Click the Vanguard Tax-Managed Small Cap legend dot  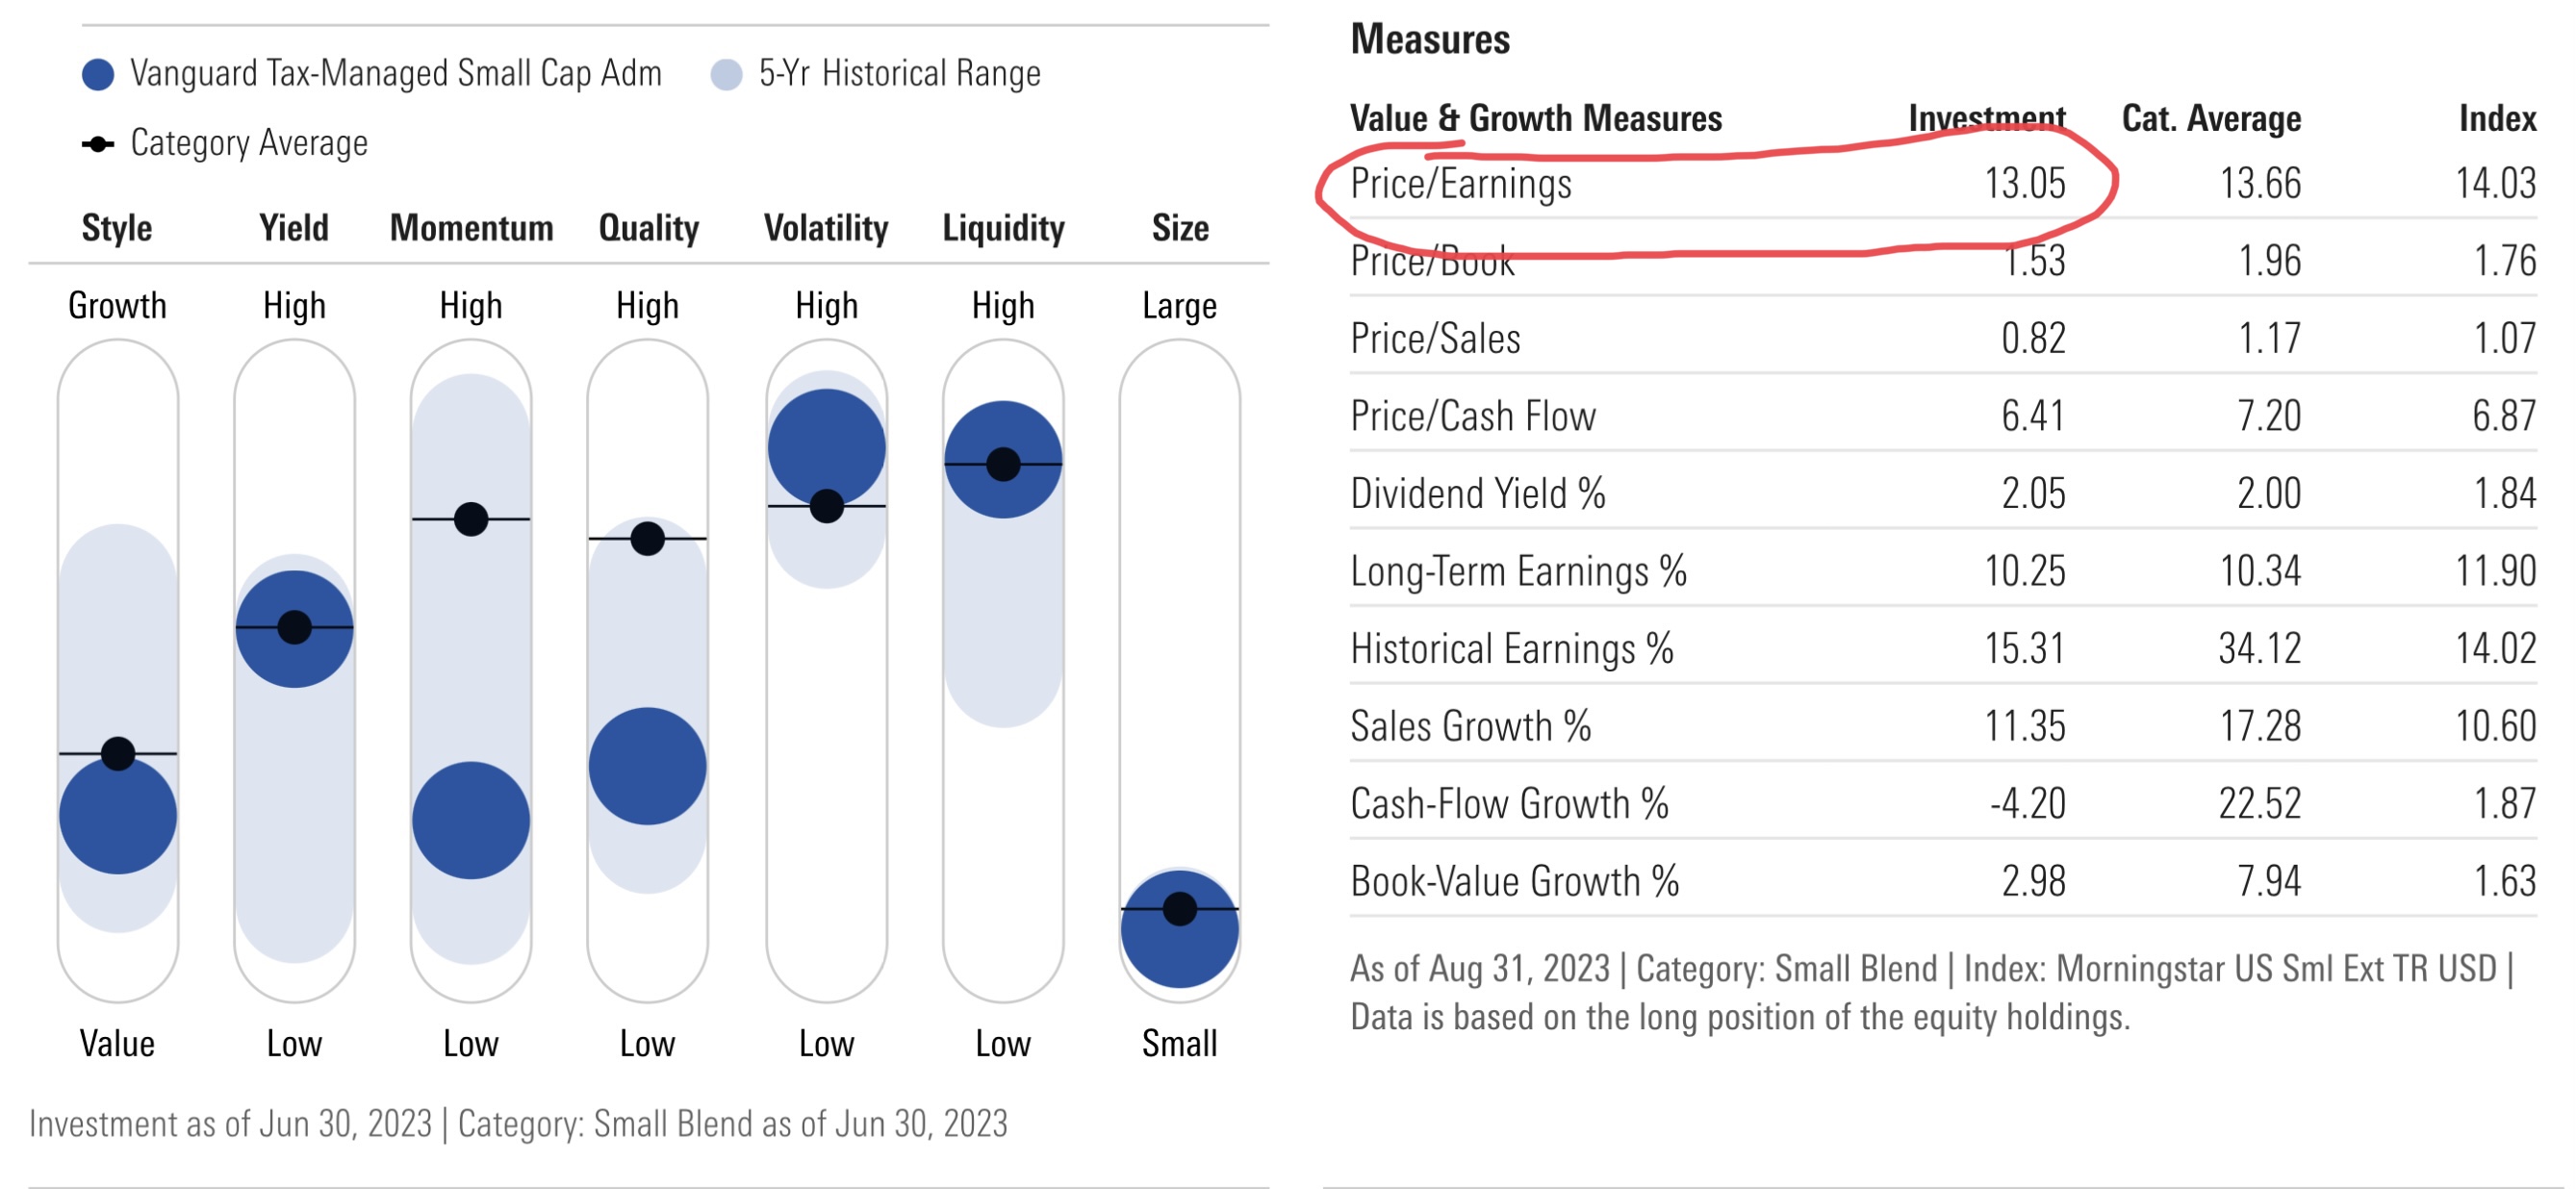[98, 74]
